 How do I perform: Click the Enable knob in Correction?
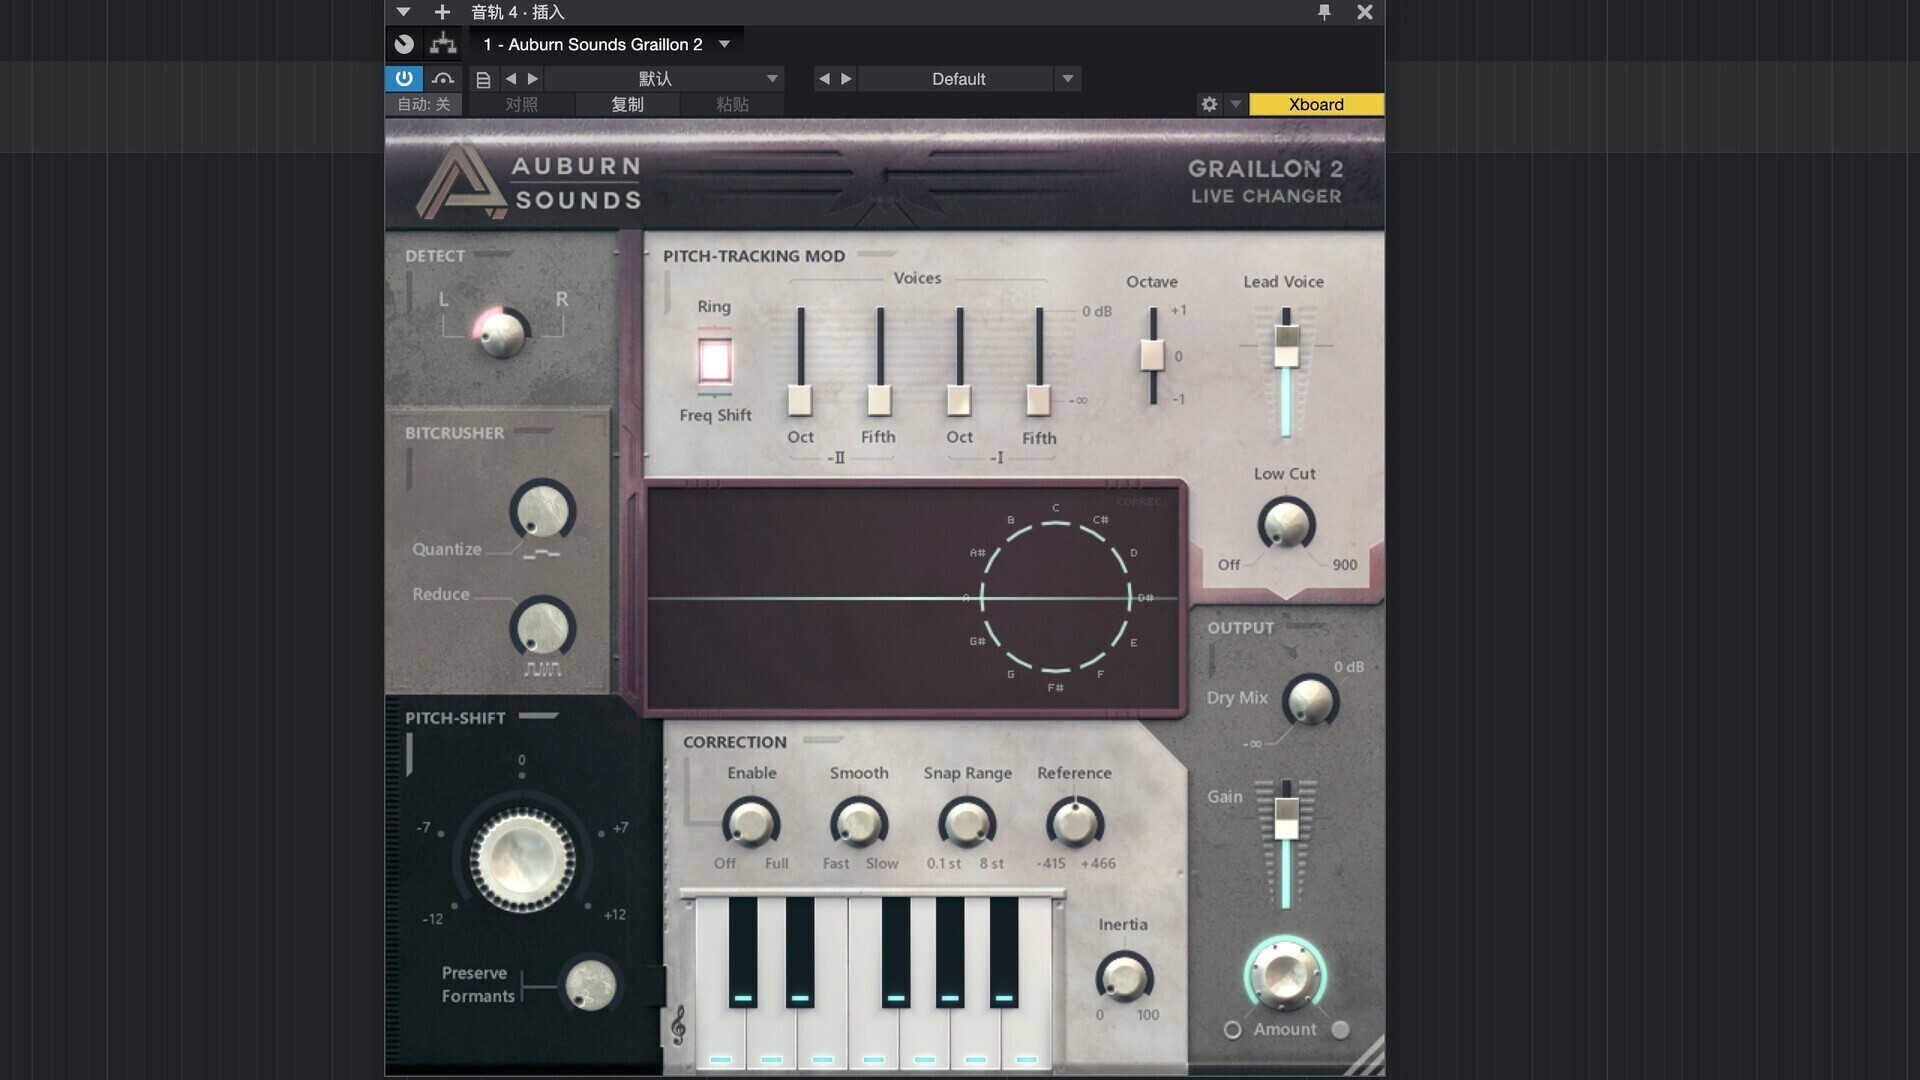[750, 824]
